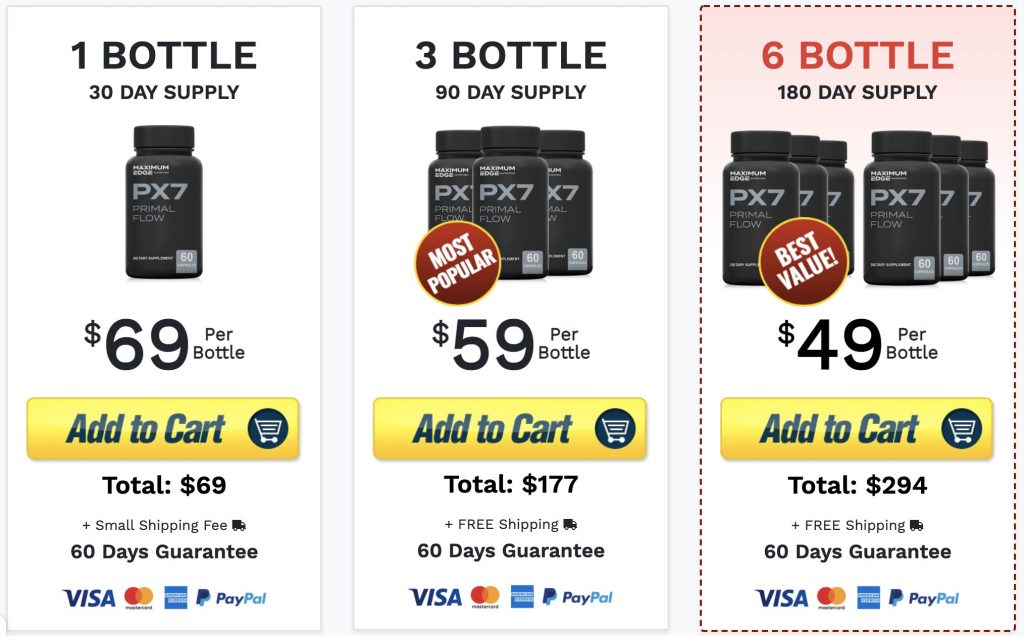Click the Mastercard logo under 6 Bottle
1024x636 pixels.
(831, 598)
